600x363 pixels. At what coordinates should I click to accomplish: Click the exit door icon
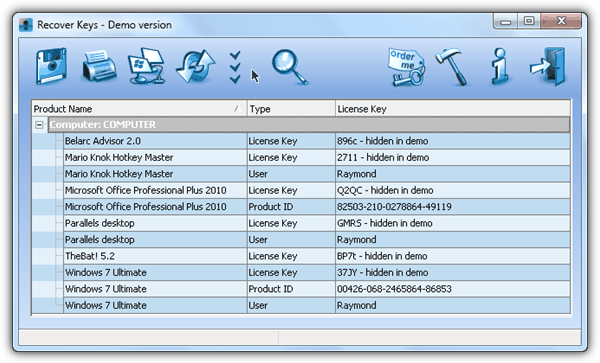pyautogui.click(x=548, y=66)
